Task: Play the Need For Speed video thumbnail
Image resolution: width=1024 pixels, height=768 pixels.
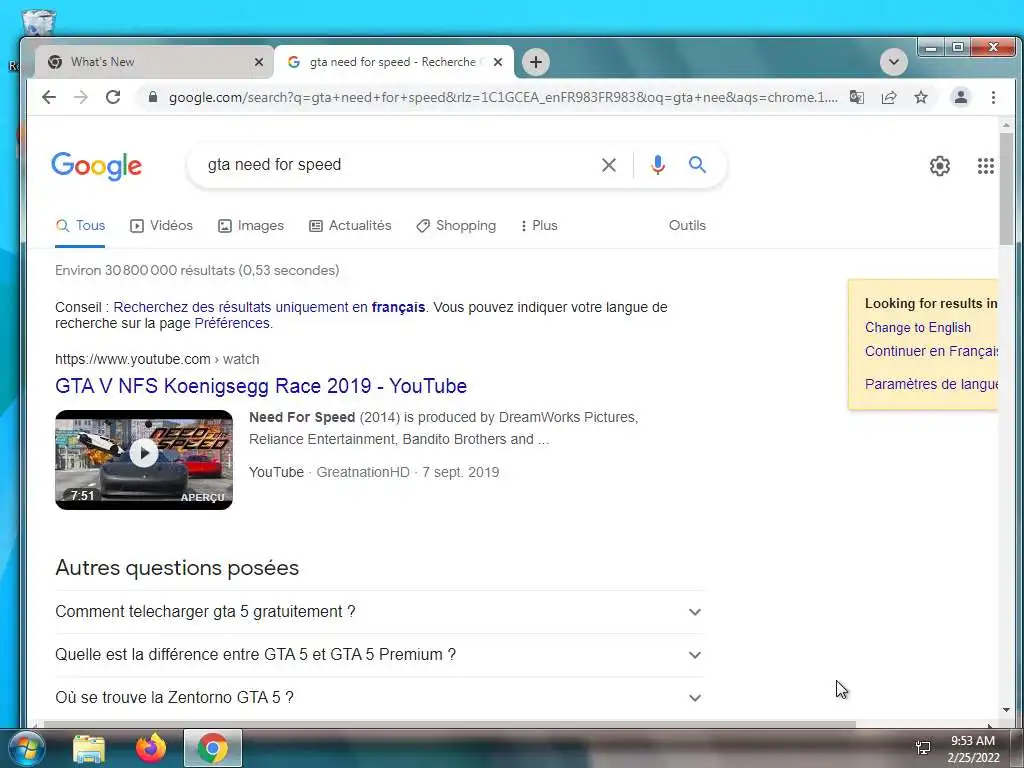Action: [144, 460]
